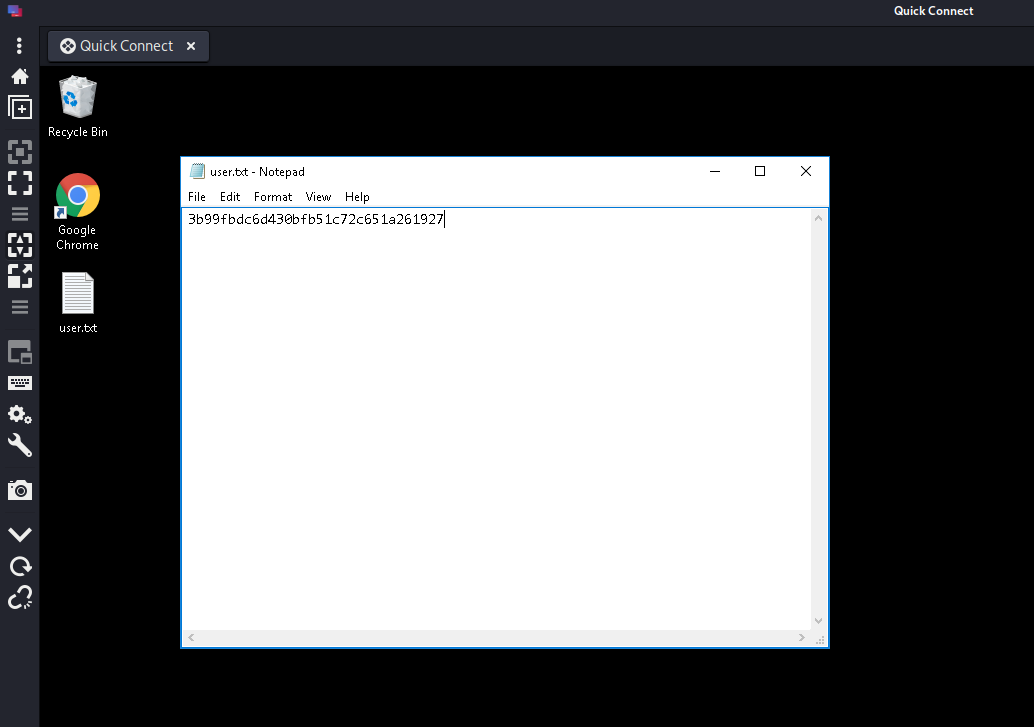Screen dimensions: 1034x727
Task: Click the wrench tools icon
Action: 20,445
